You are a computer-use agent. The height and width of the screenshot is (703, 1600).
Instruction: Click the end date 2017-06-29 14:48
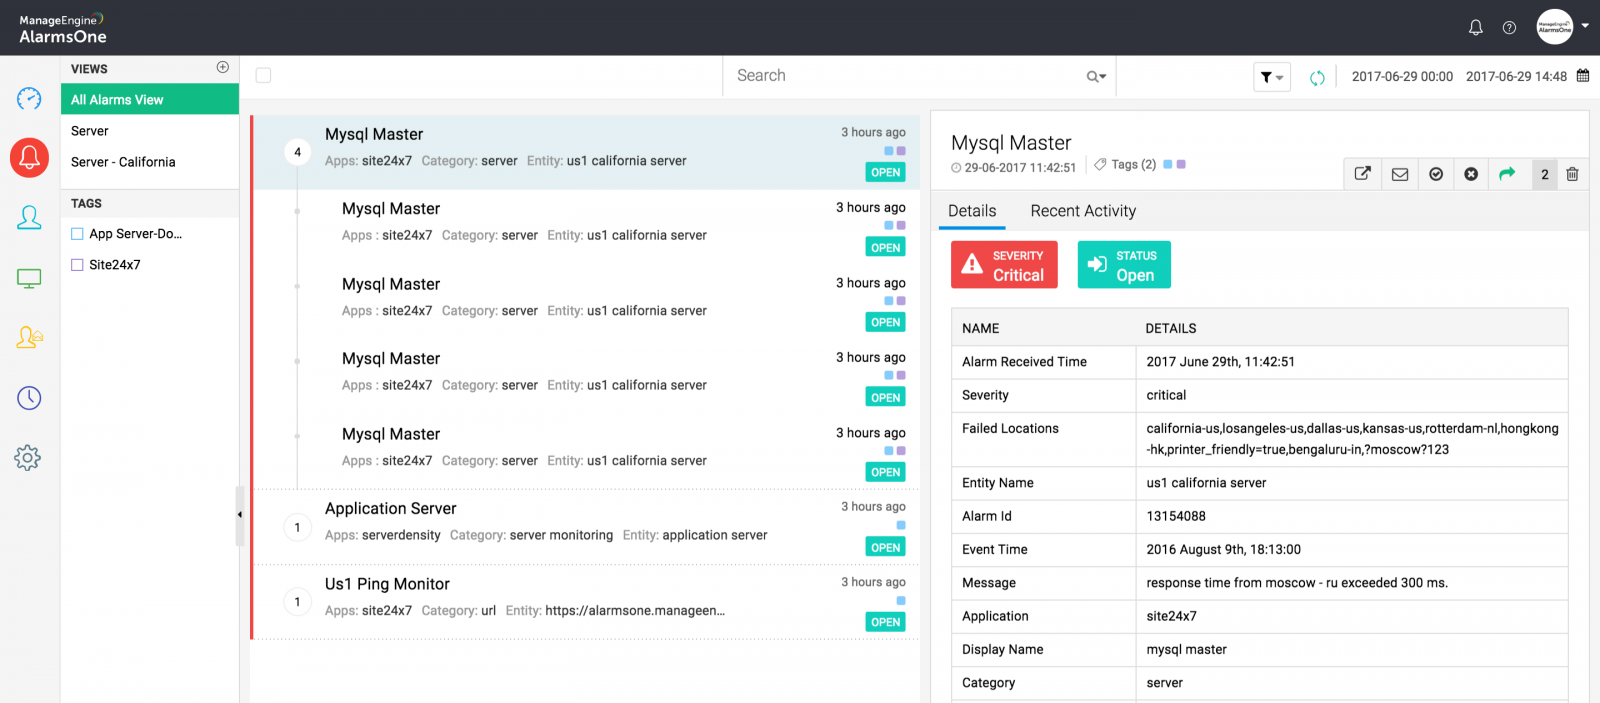(1516, 77)
